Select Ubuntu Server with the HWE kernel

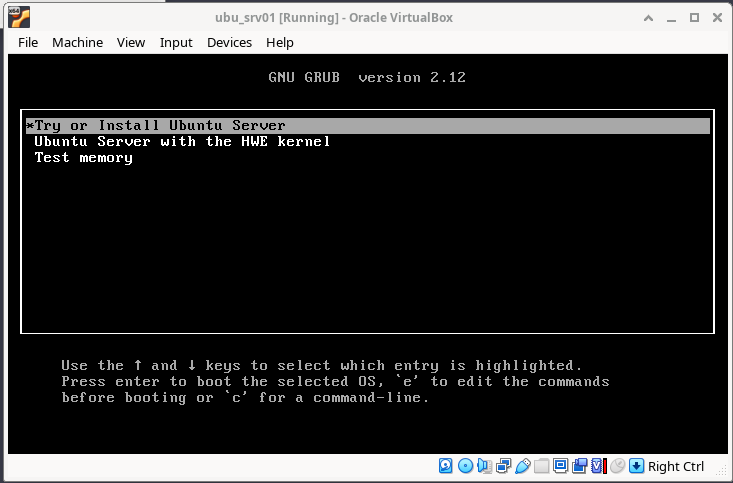tap(182, 142)
